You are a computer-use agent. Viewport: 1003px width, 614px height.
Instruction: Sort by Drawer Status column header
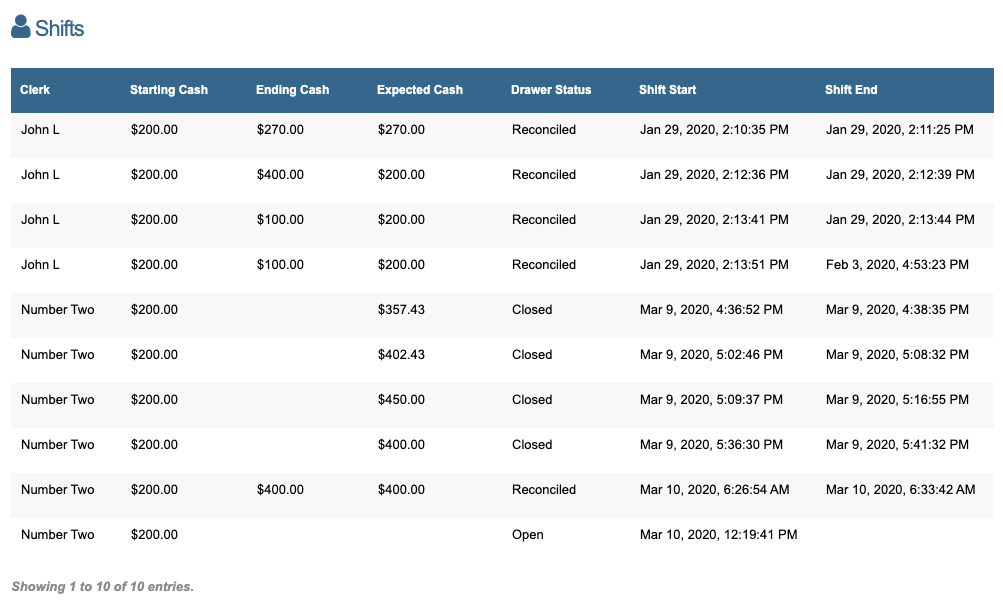551,90
